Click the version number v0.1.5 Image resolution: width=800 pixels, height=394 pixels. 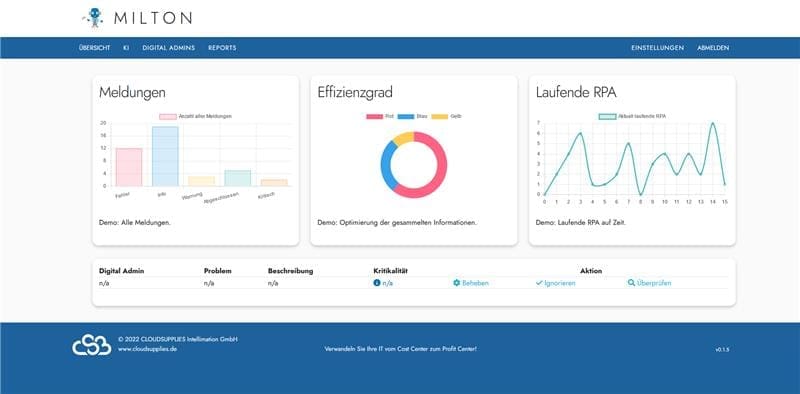pos(722,350)
